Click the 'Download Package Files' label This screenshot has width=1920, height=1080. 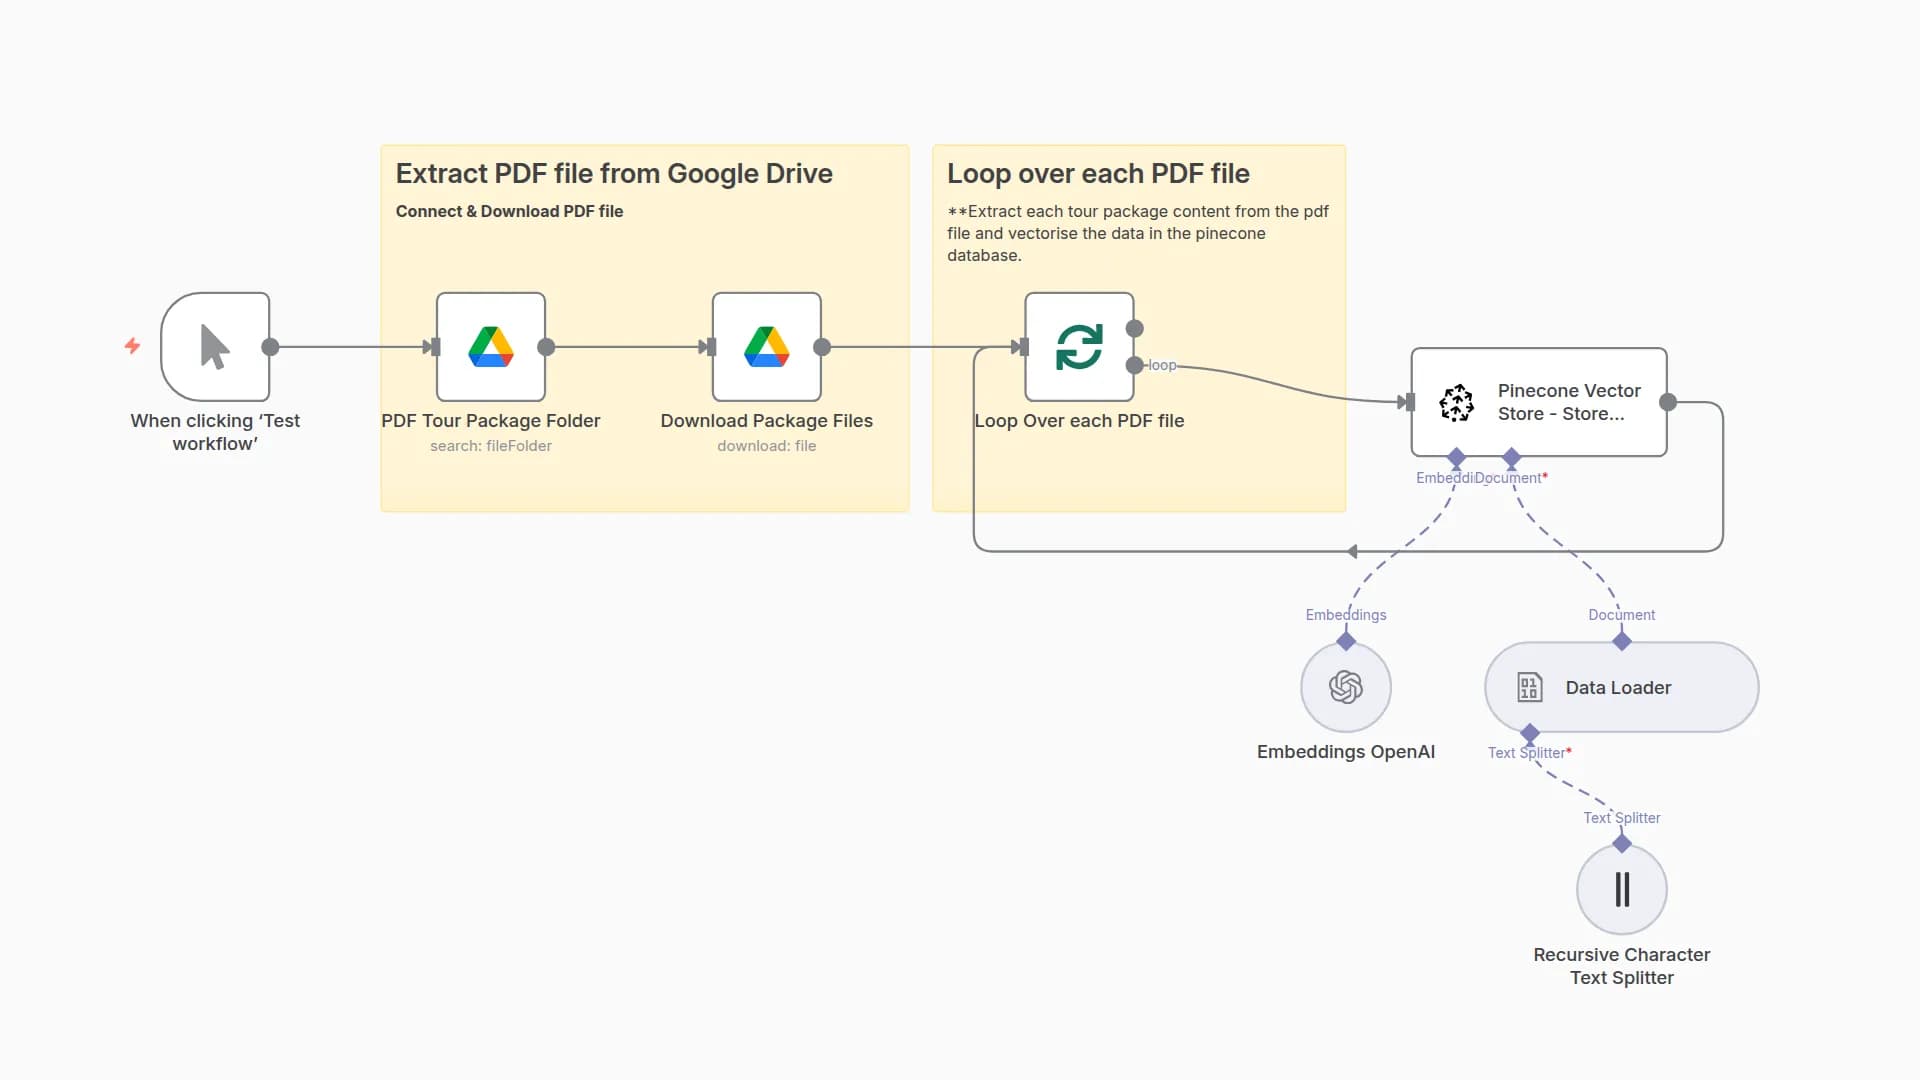(766, 421)
